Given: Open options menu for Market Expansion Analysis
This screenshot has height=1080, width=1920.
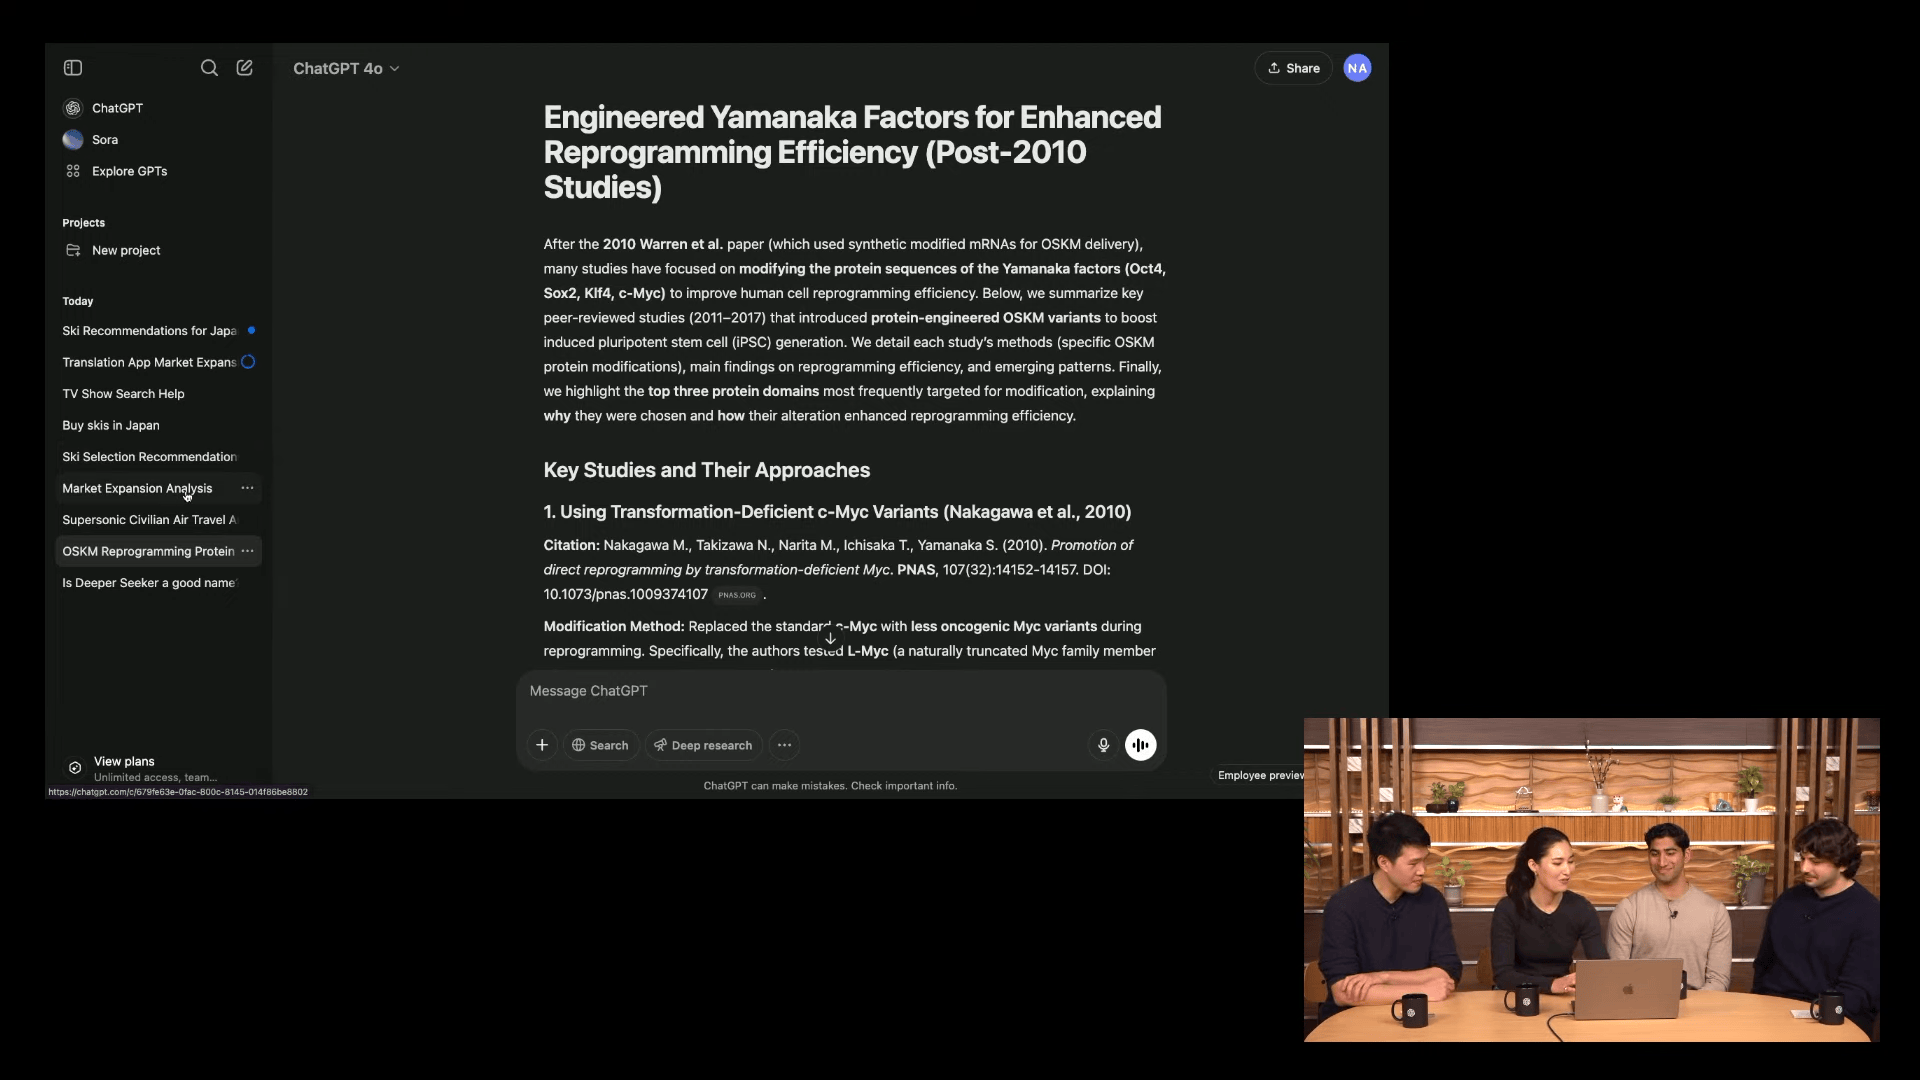Looking at the screenshot, I should pos(247,488).
